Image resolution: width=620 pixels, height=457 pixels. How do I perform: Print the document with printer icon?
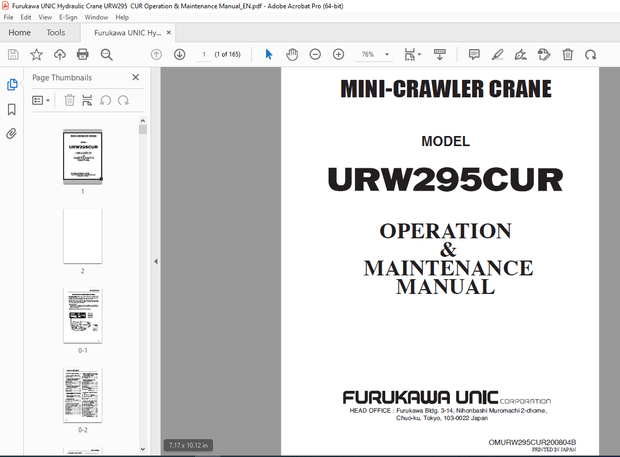coord(83,55)
